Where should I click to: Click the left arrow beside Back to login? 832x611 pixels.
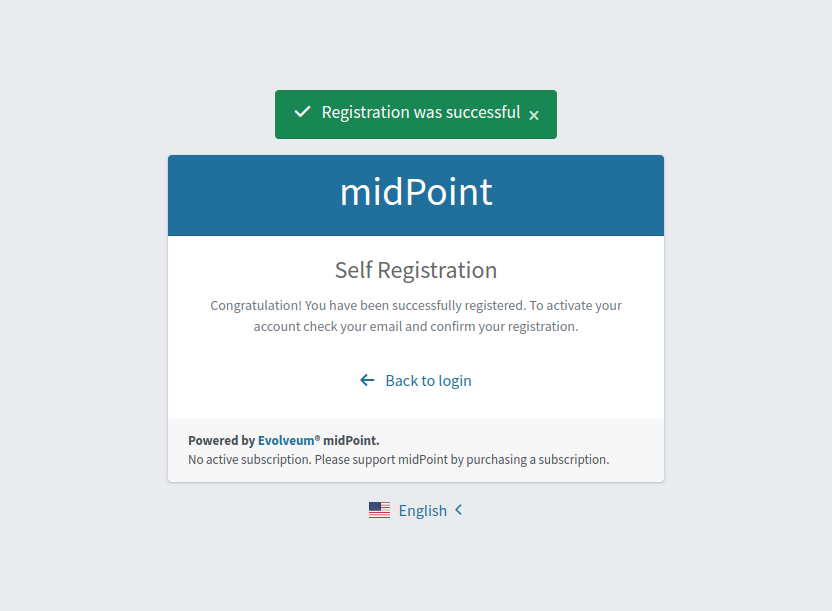(367, 380)
